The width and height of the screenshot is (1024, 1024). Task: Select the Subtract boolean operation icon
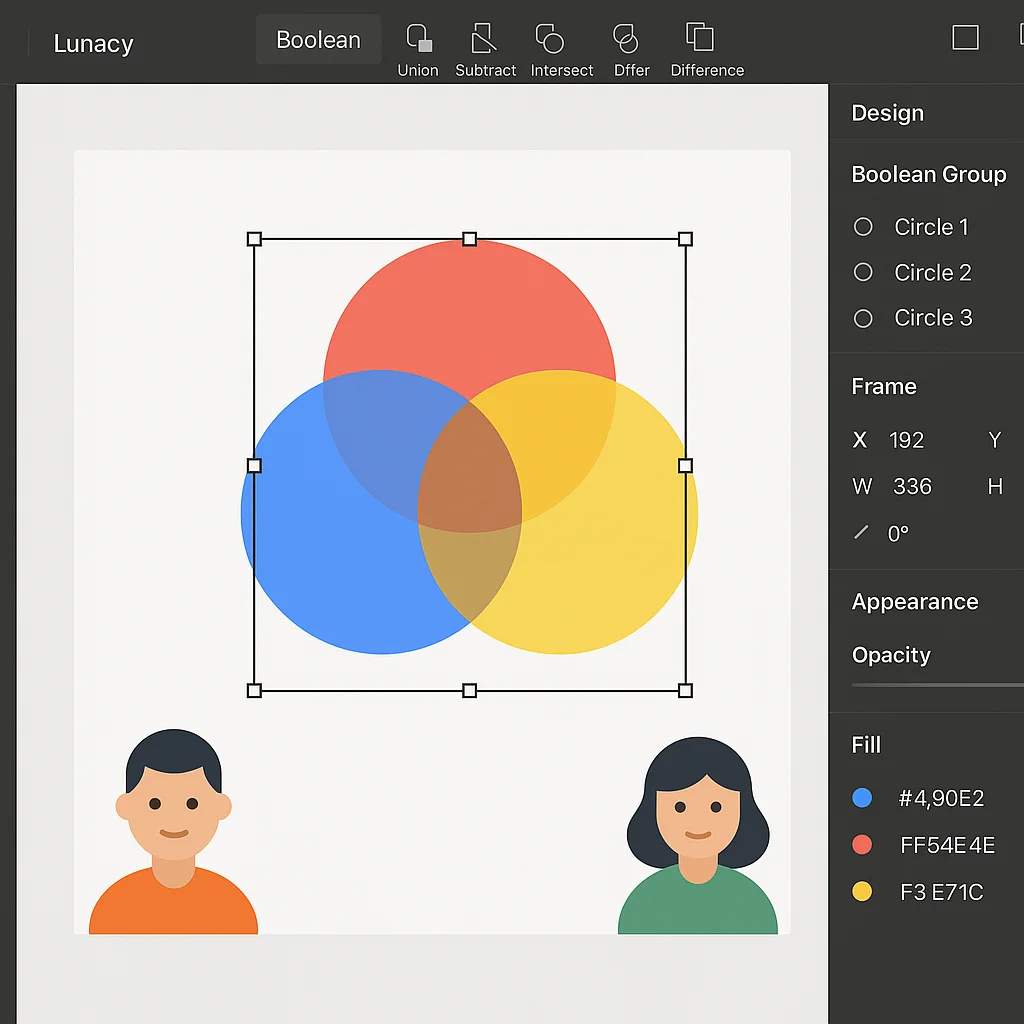(x=485, y=38)
